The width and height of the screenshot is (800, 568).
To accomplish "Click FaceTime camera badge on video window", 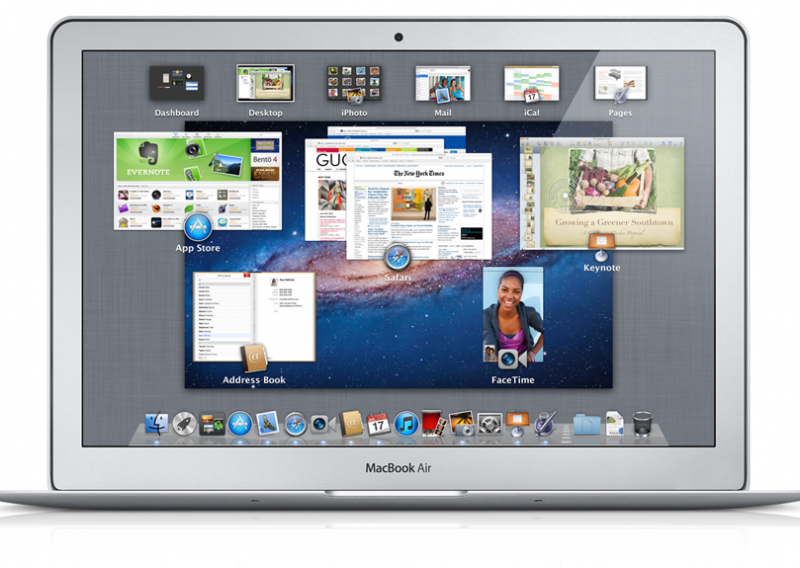I will (513, 359).
